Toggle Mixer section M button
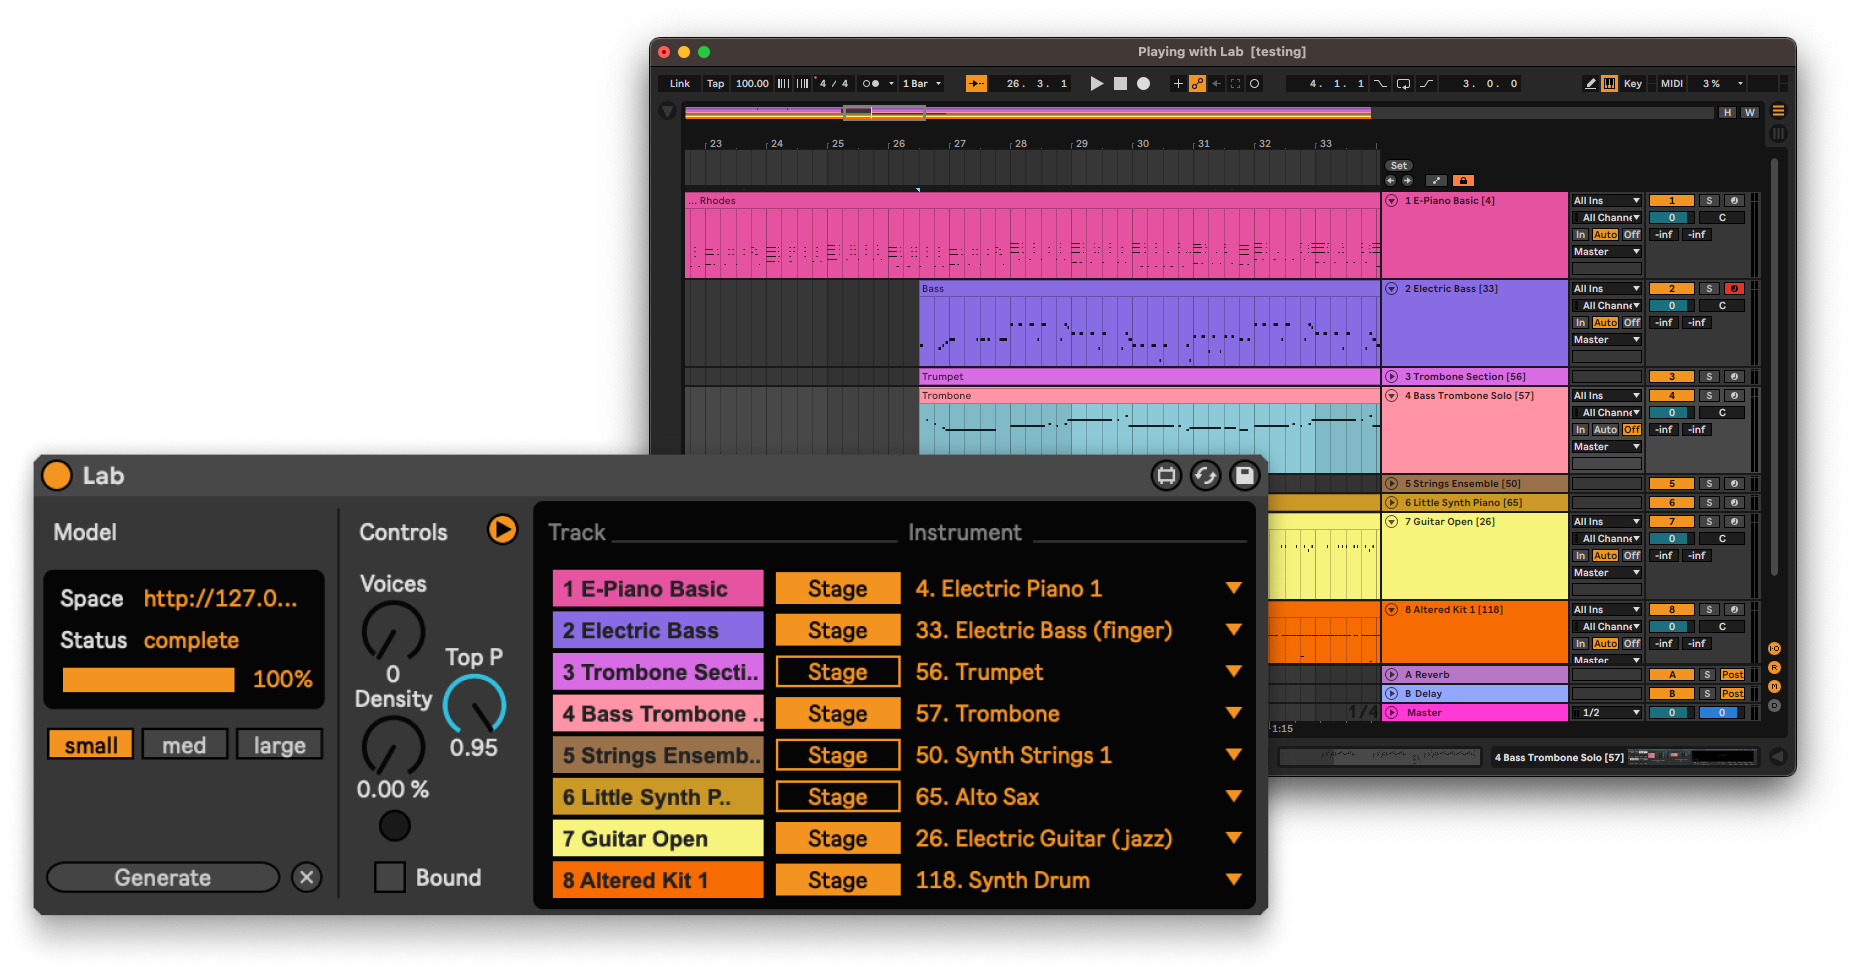Image resolution: width=1852 pixels, height=975 pixels. [x=1774, y=687]
